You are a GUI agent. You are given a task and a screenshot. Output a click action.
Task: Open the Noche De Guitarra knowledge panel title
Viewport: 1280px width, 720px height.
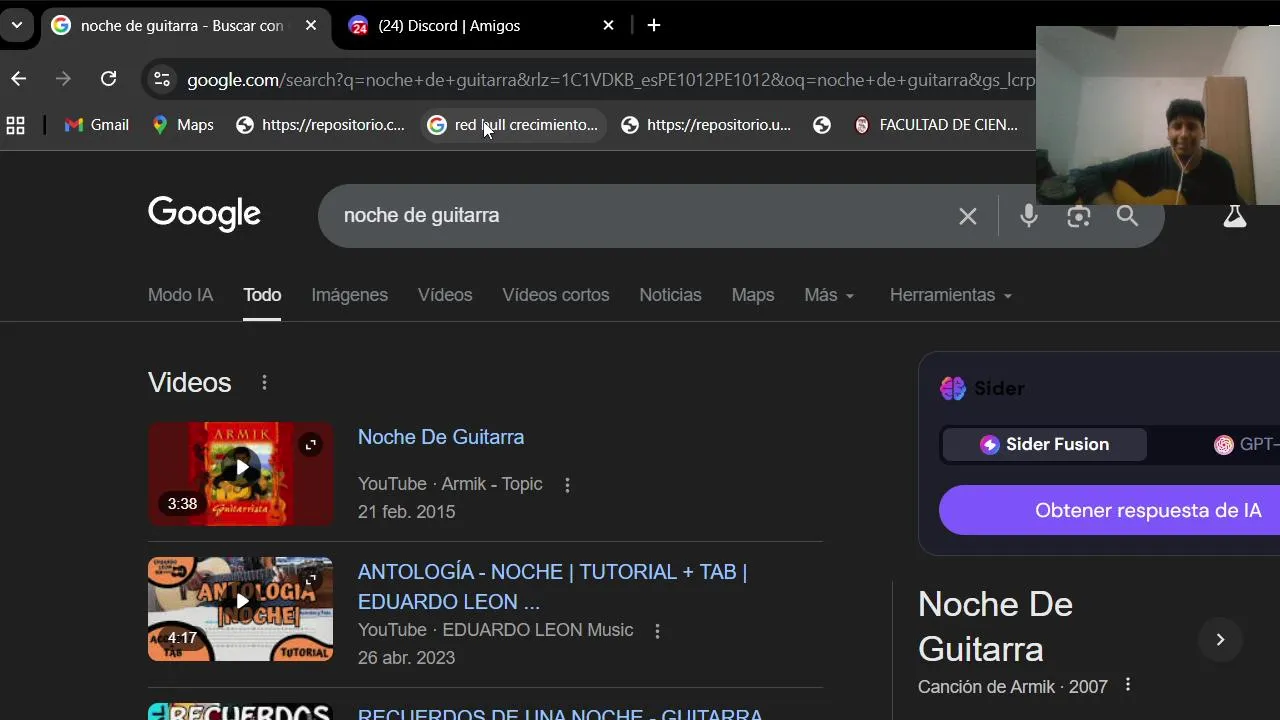point(995,626)
